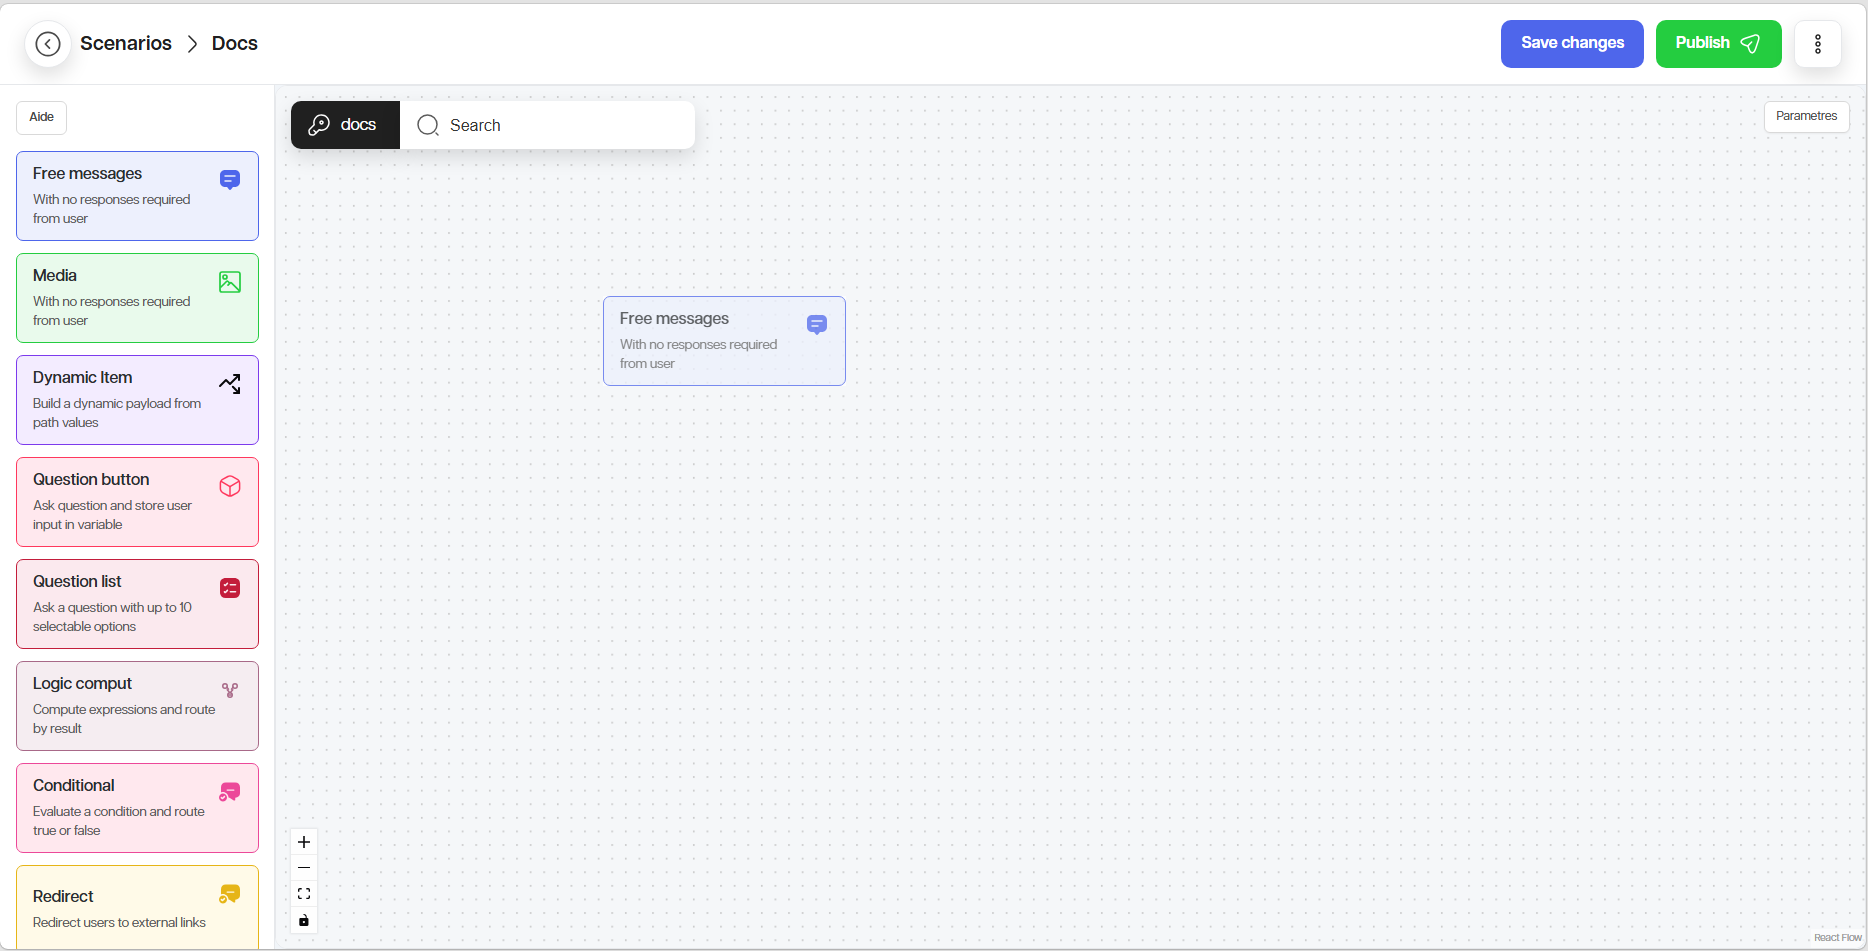Click the zoom out minus control

304,868
